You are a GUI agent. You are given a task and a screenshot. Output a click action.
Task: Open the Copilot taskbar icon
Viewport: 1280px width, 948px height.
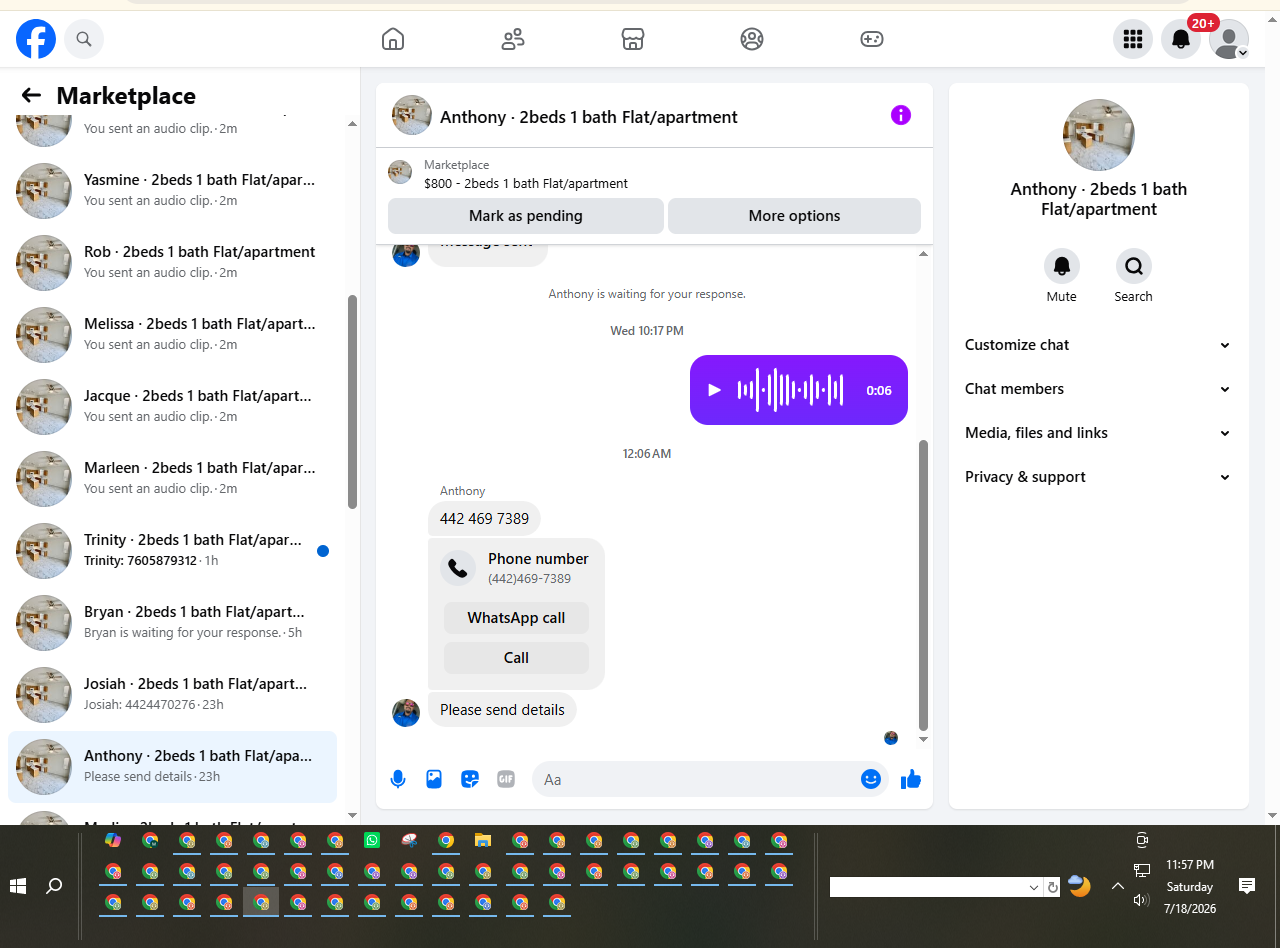[113, 841]
